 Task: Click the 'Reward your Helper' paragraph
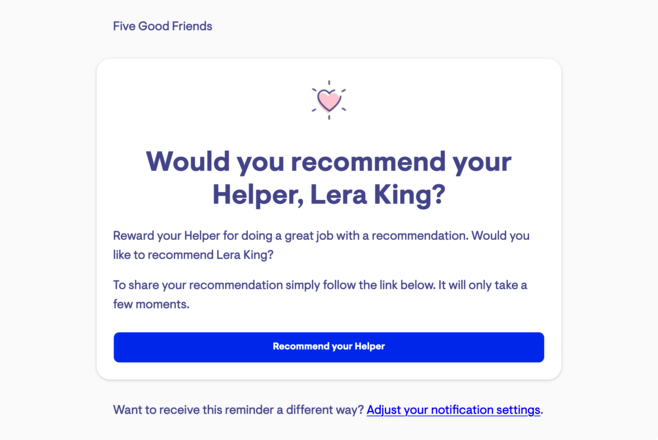pos(321,245)
